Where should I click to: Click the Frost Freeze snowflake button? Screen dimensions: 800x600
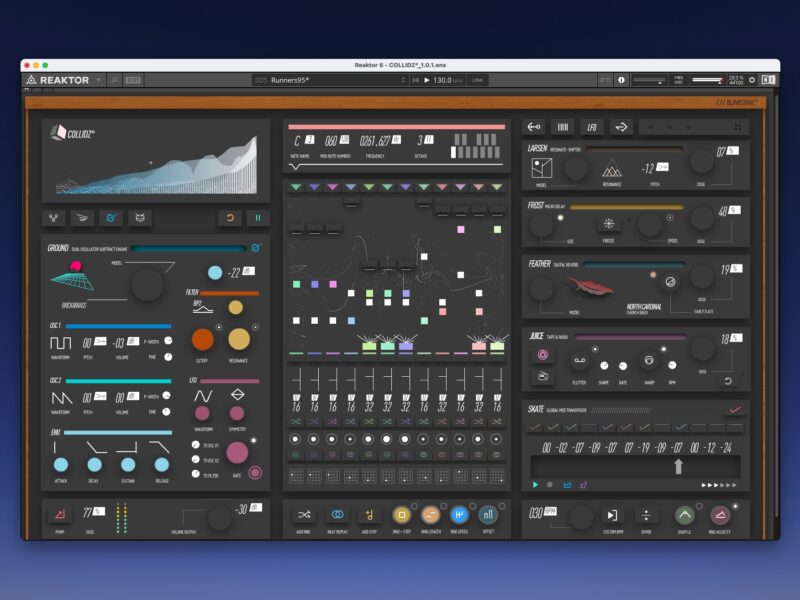click(607, 224)
